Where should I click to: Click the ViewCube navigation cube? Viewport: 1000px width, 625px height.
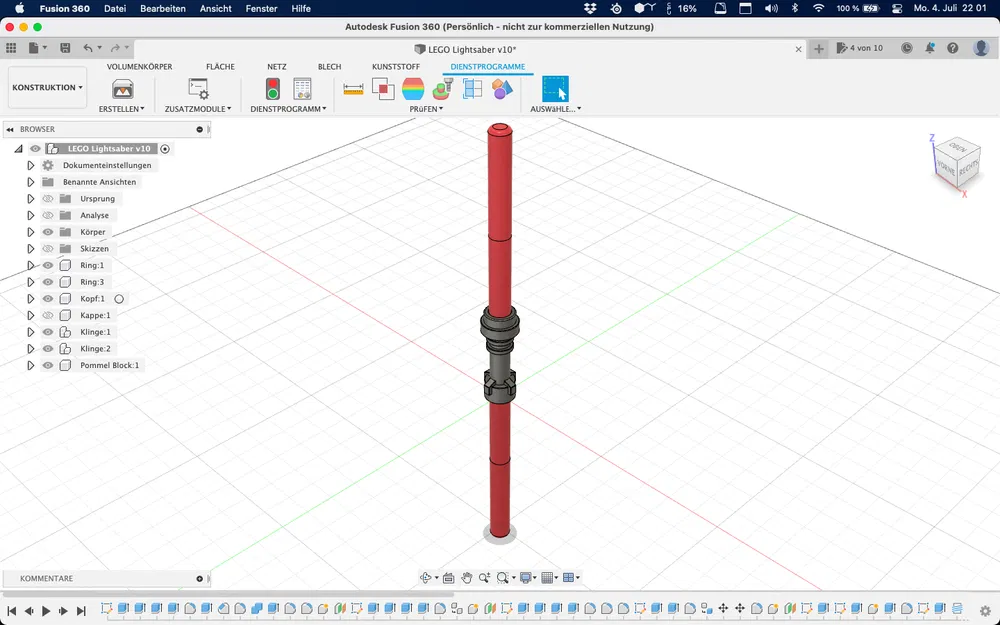(x=955, y=163)
